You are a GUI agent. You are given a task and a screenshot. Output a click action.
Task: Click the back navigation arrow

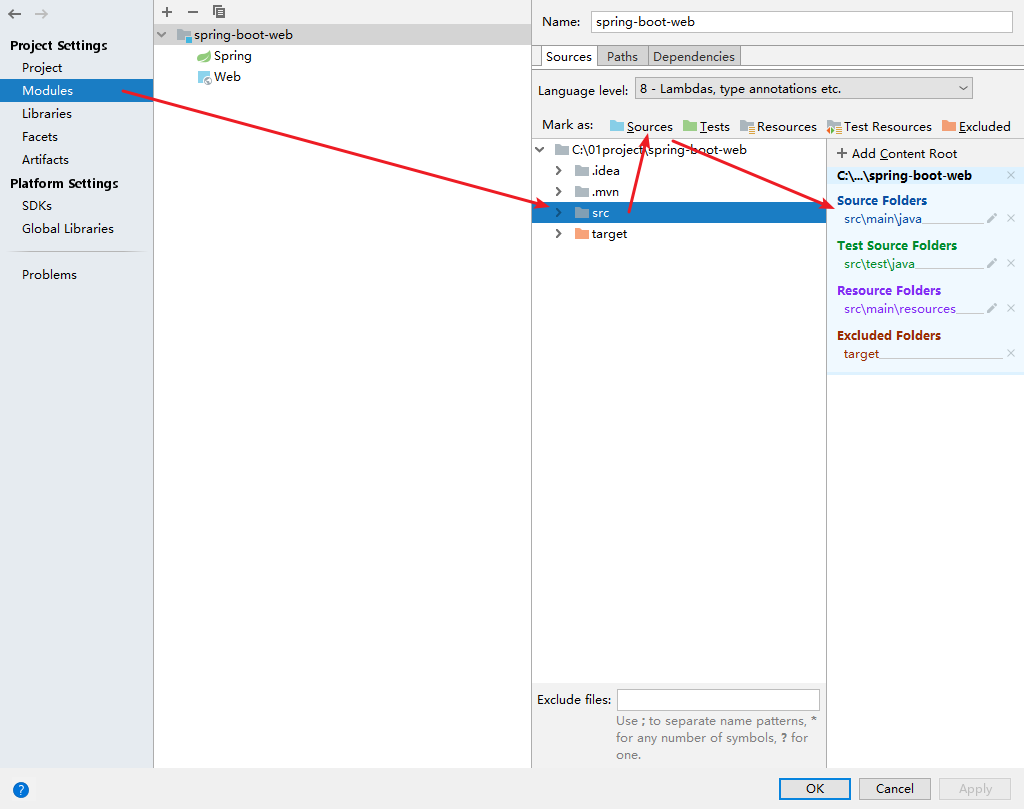tap(14, 14)
